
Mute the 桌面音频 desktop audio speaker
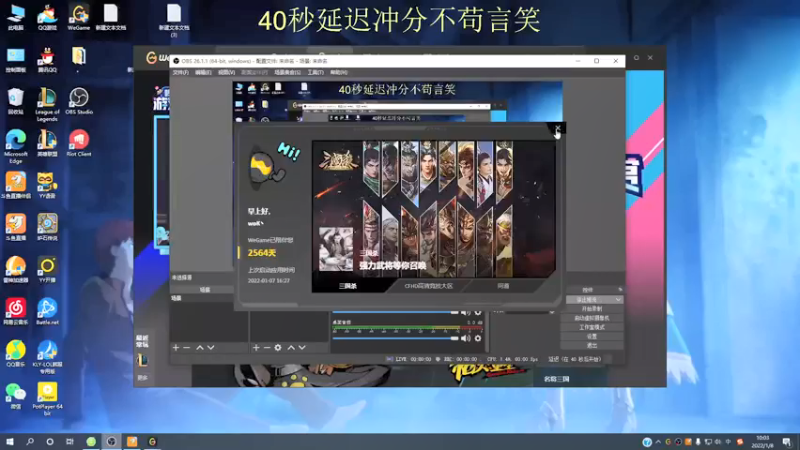tap(465, 338)
